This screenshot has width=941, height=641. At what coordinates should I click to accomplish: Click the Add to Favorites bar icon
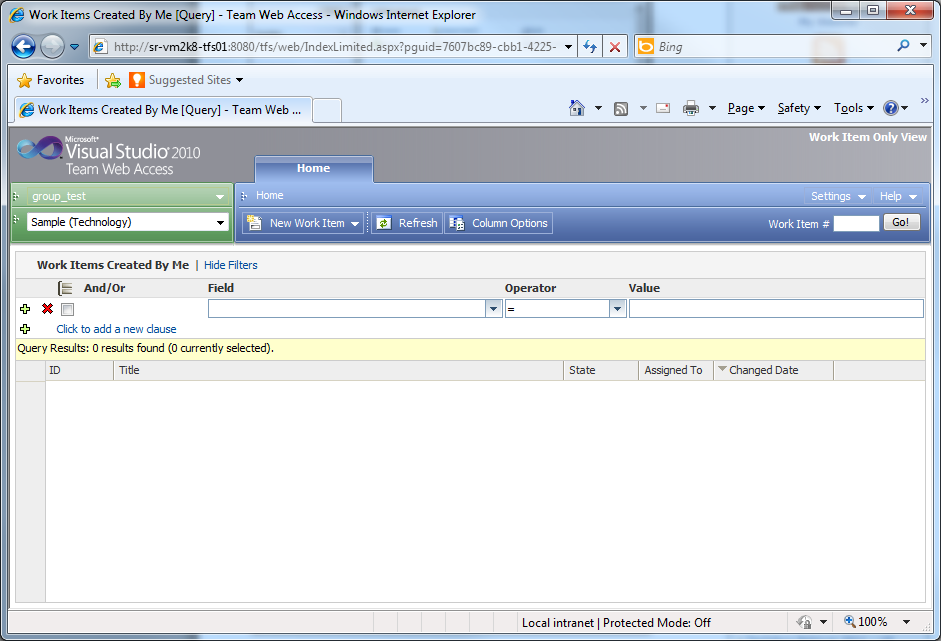[113, 80]
